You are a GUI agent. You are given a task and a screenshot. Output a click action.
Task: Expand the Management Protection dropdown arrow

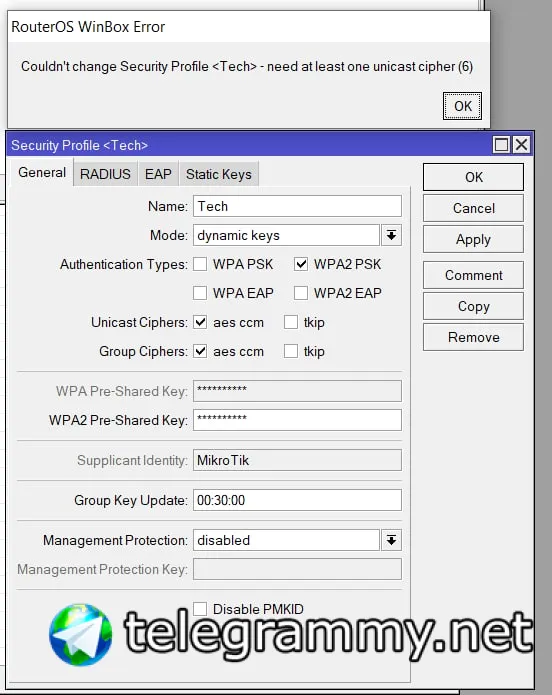(x=391, y=540)
